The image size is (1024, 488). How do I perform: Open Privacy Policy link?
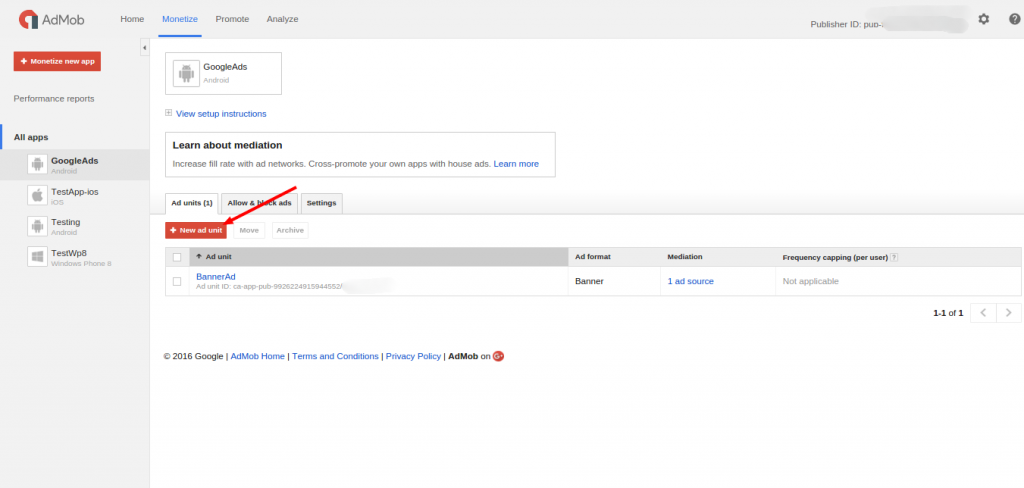(x=413, y=356)
